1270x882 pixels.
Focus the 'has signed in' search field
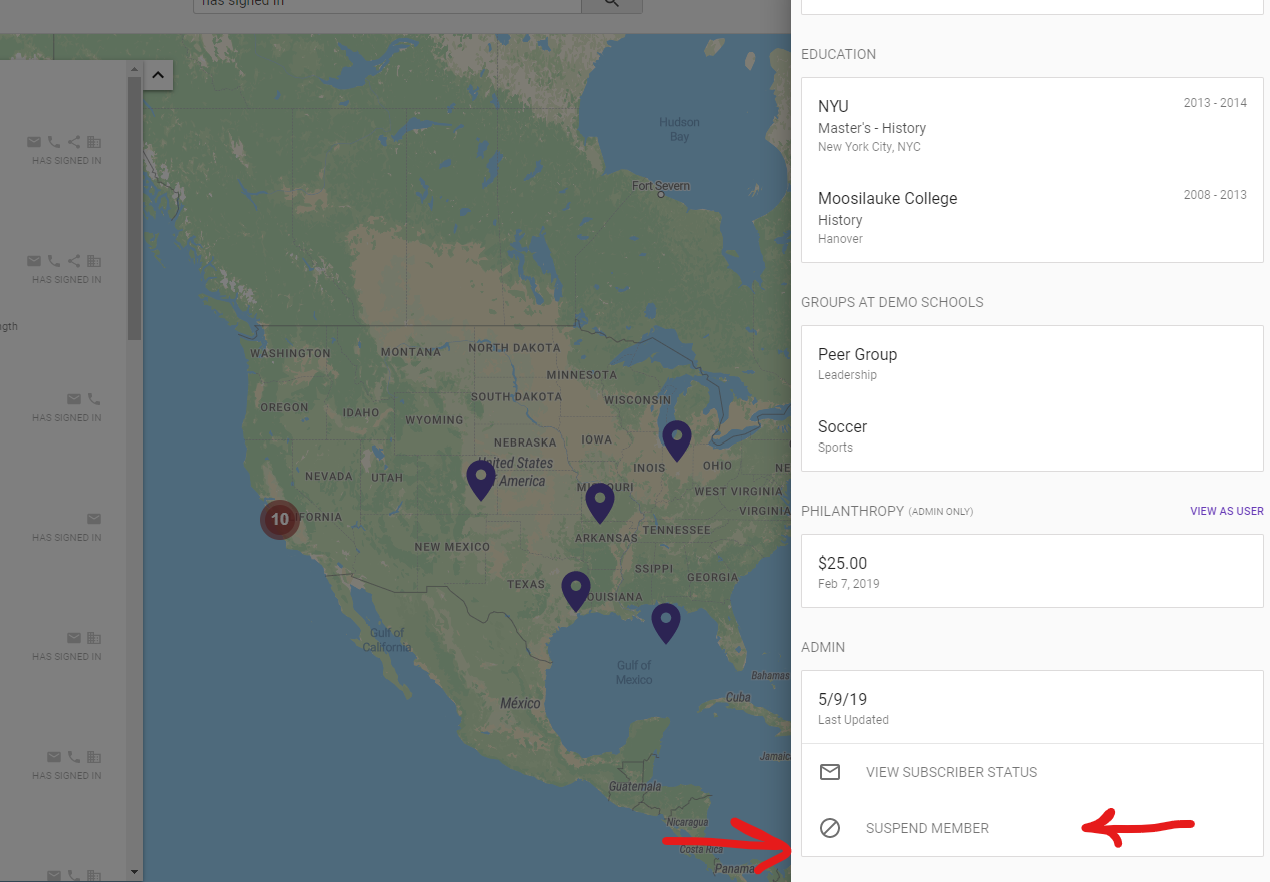pos(386,5)
